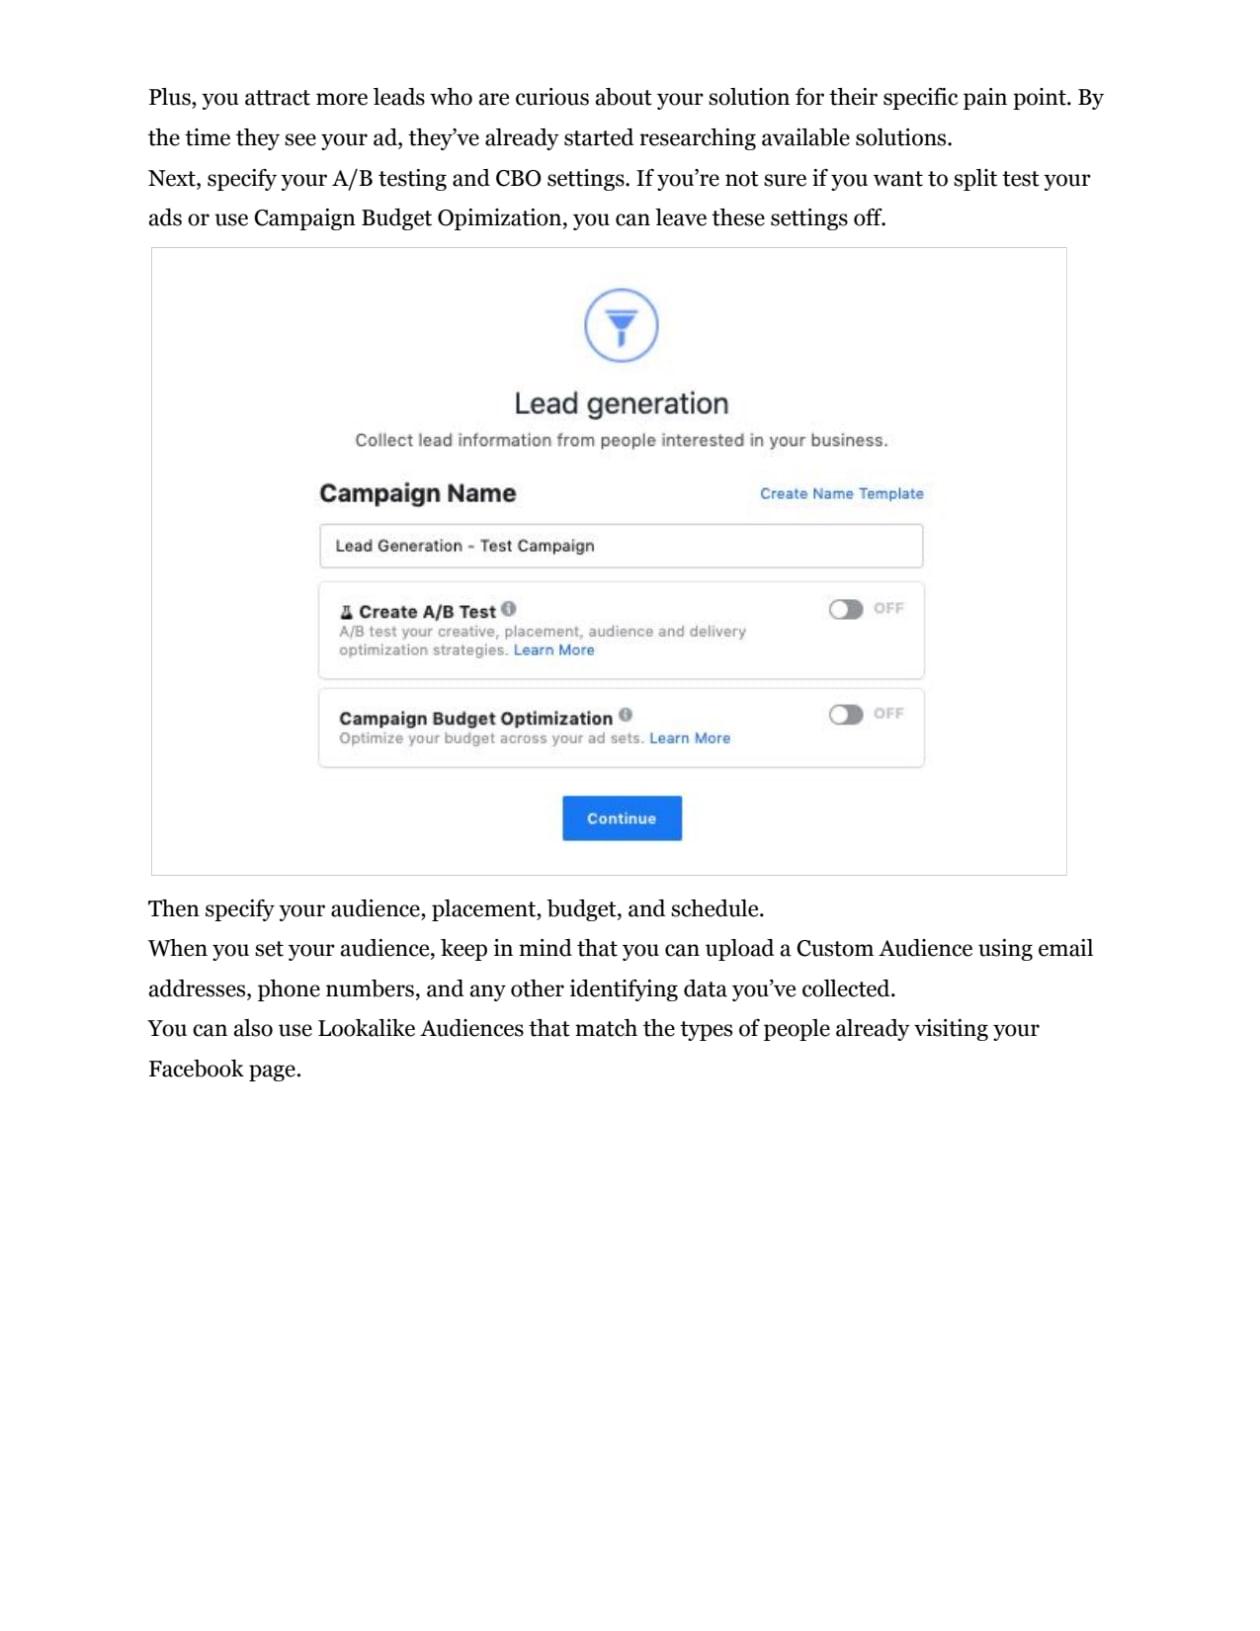Viewport: 1260px width, 1631px height.
Task: Click the info icon next to Campaign Budget Optimization
Action: tap(624, 713)
